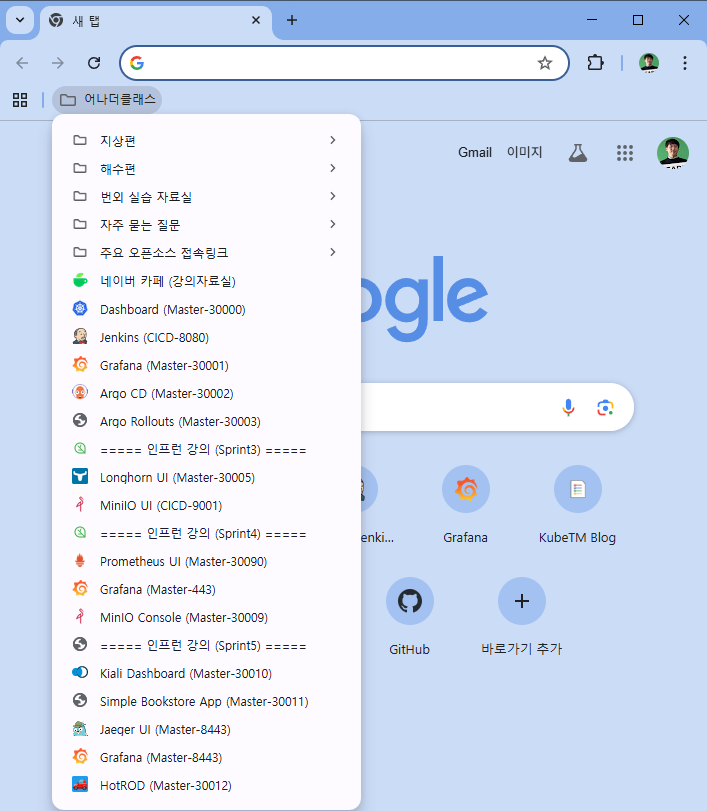Maximize the Chrome window
The image size is (707, 811).
point(638,20)
